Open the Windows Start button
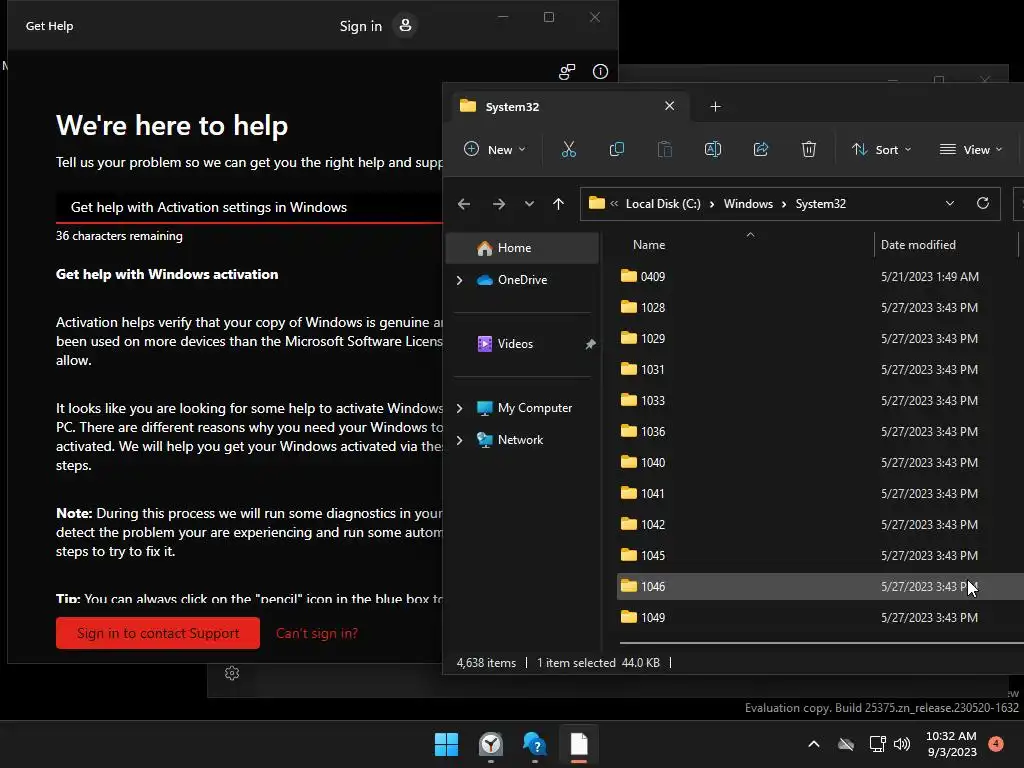 point(447,744)
